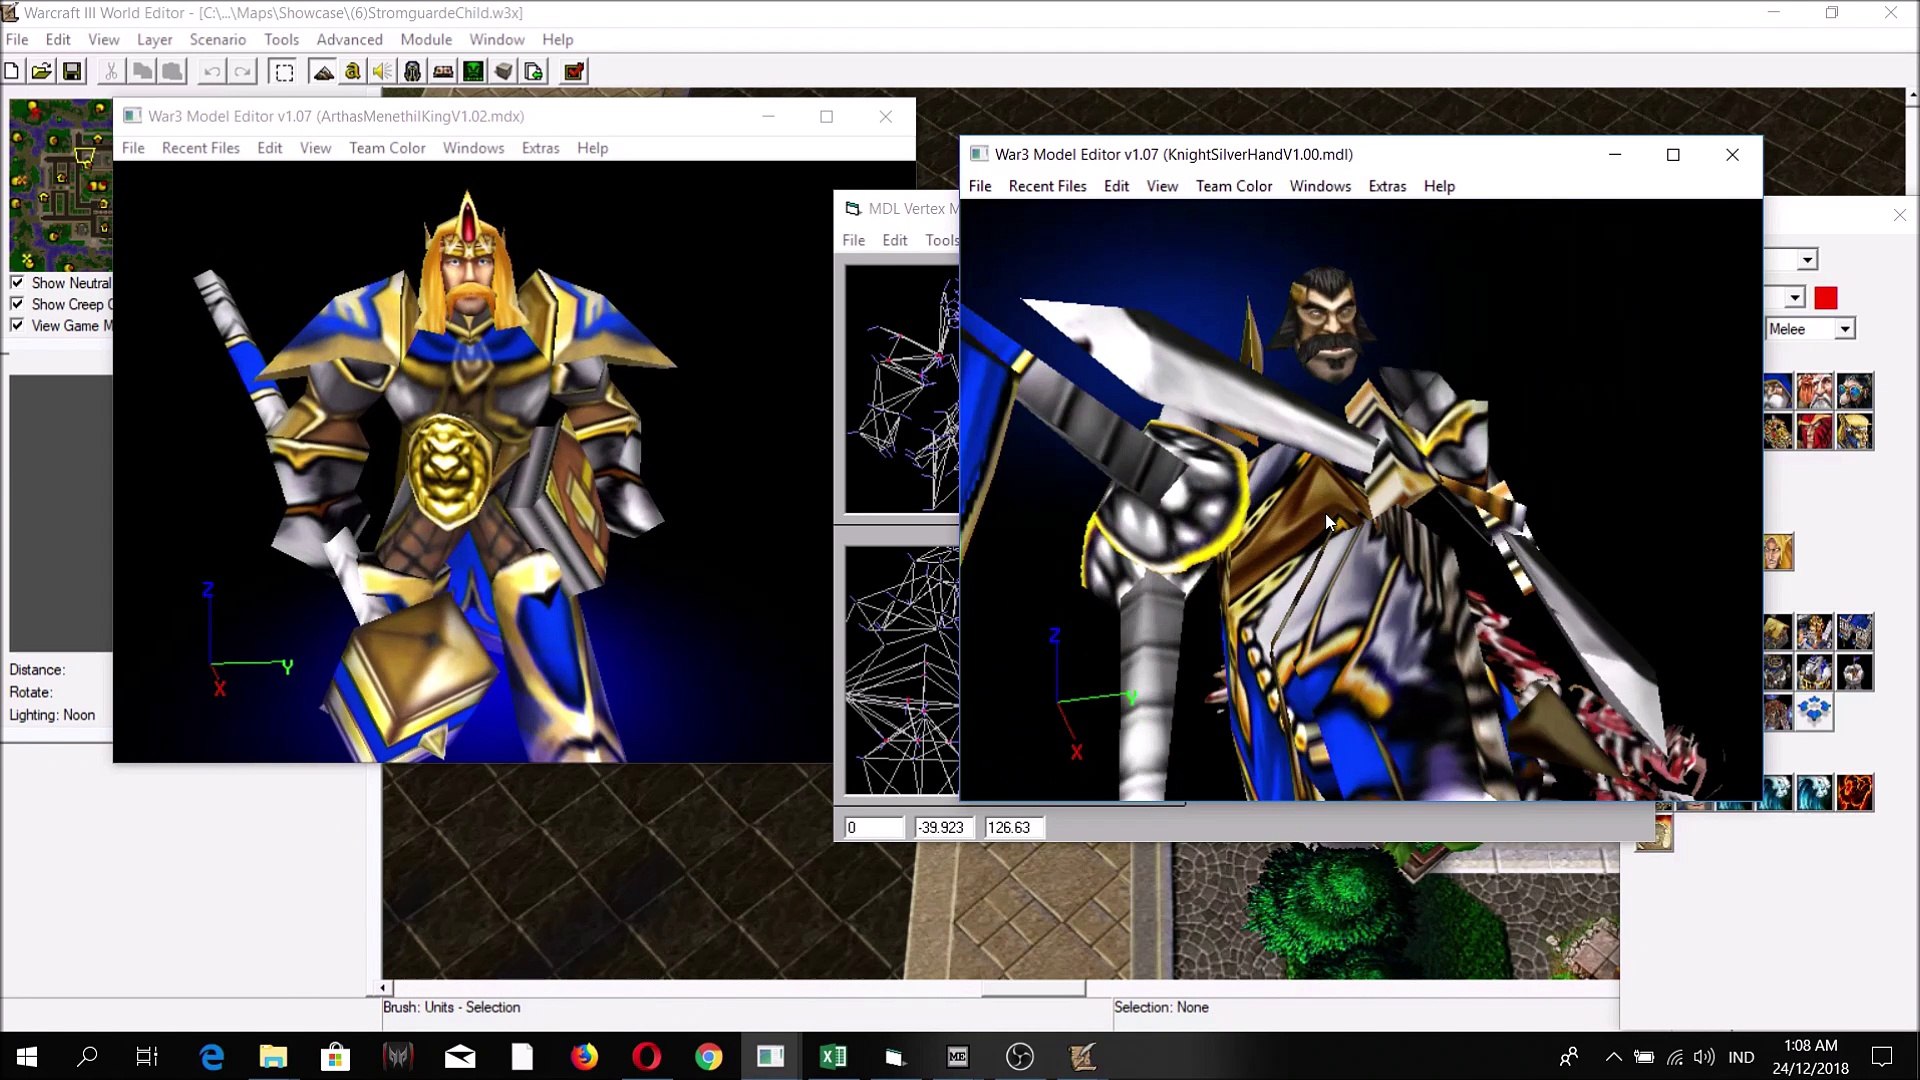The width and height of the screenshot is (1920, 1080).
Task: Open OBS Studio from the taskbar
Action: [1019, 1057]
